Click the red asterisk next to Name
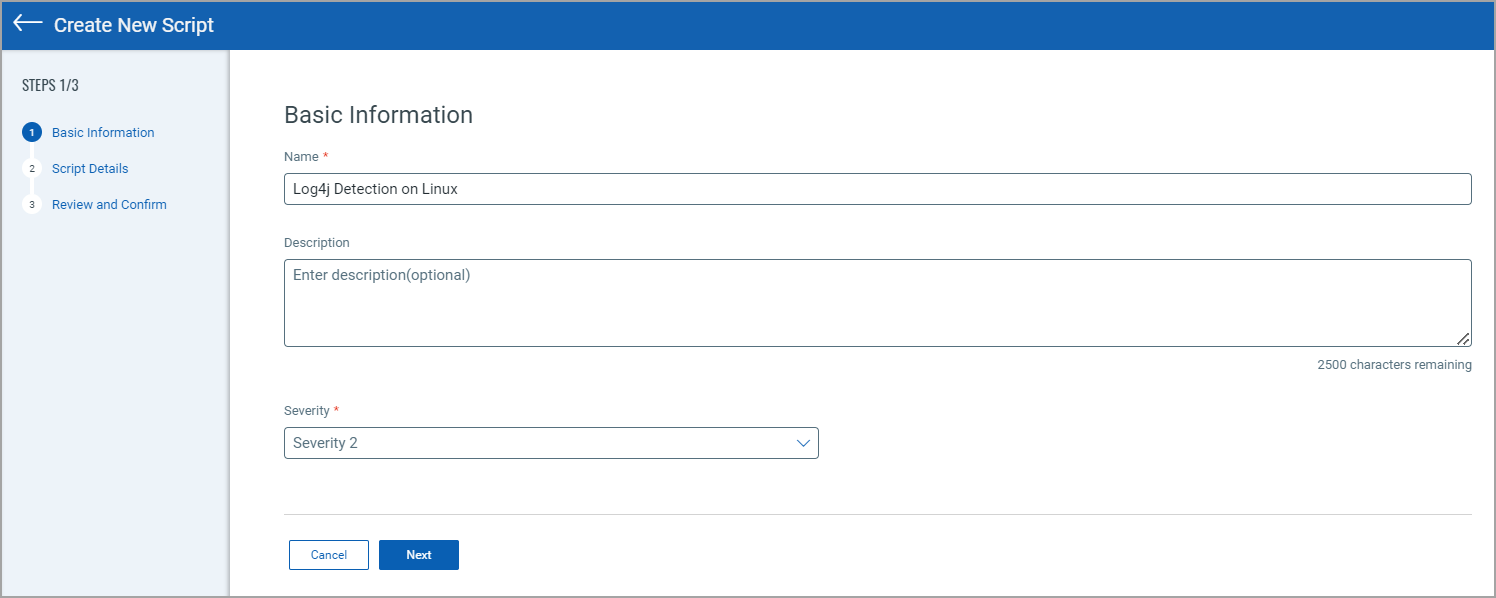The height and width of the screenshot is (598, 1496). coord(325,156)
